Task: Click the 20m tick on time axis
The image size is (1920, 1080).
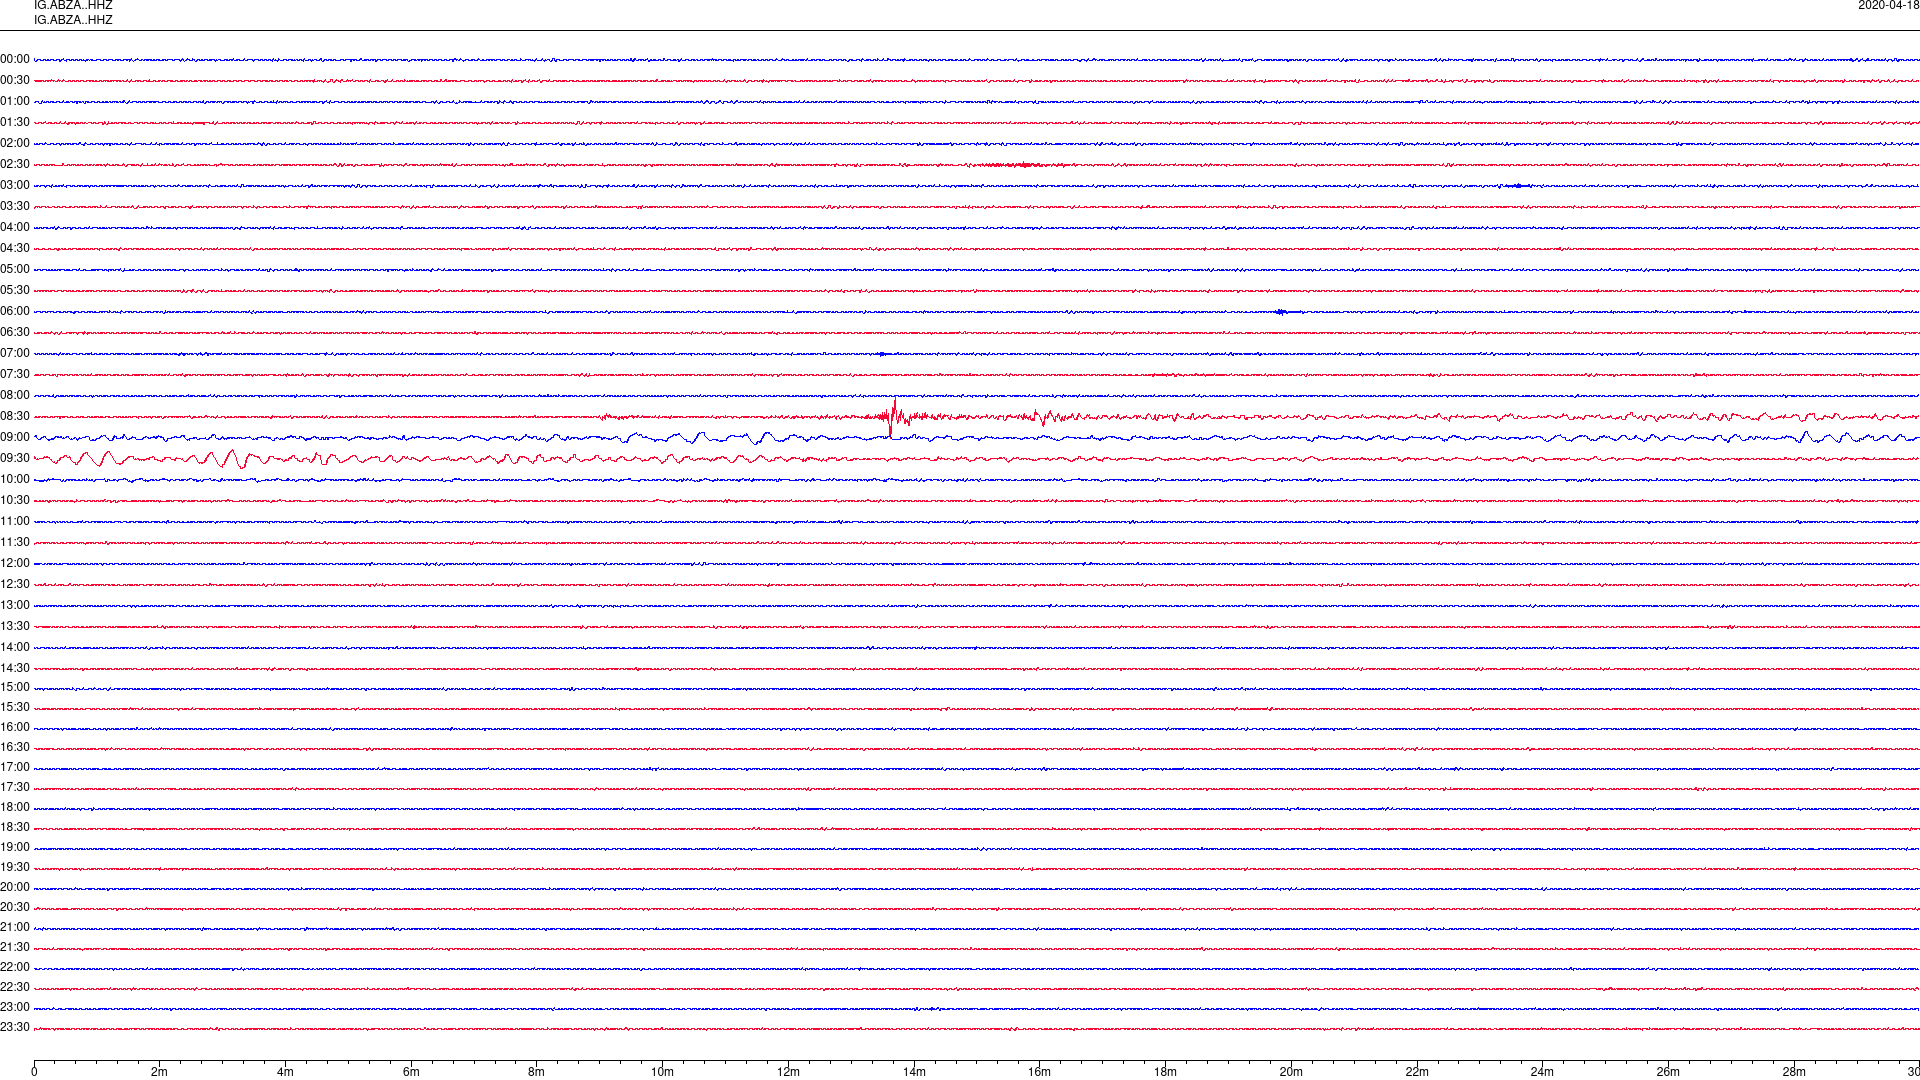Action: click(1291, 1072)
